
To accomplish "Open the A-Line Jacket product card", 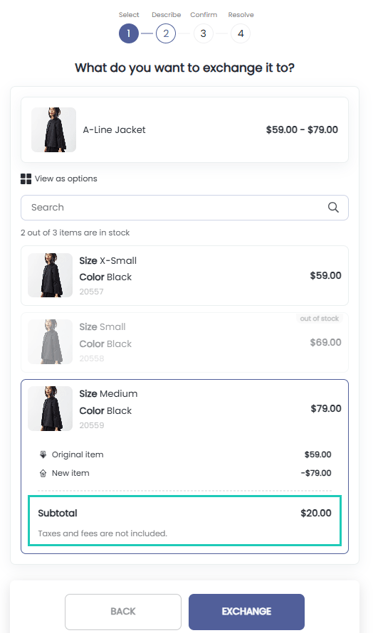I will tap(184, 130).
